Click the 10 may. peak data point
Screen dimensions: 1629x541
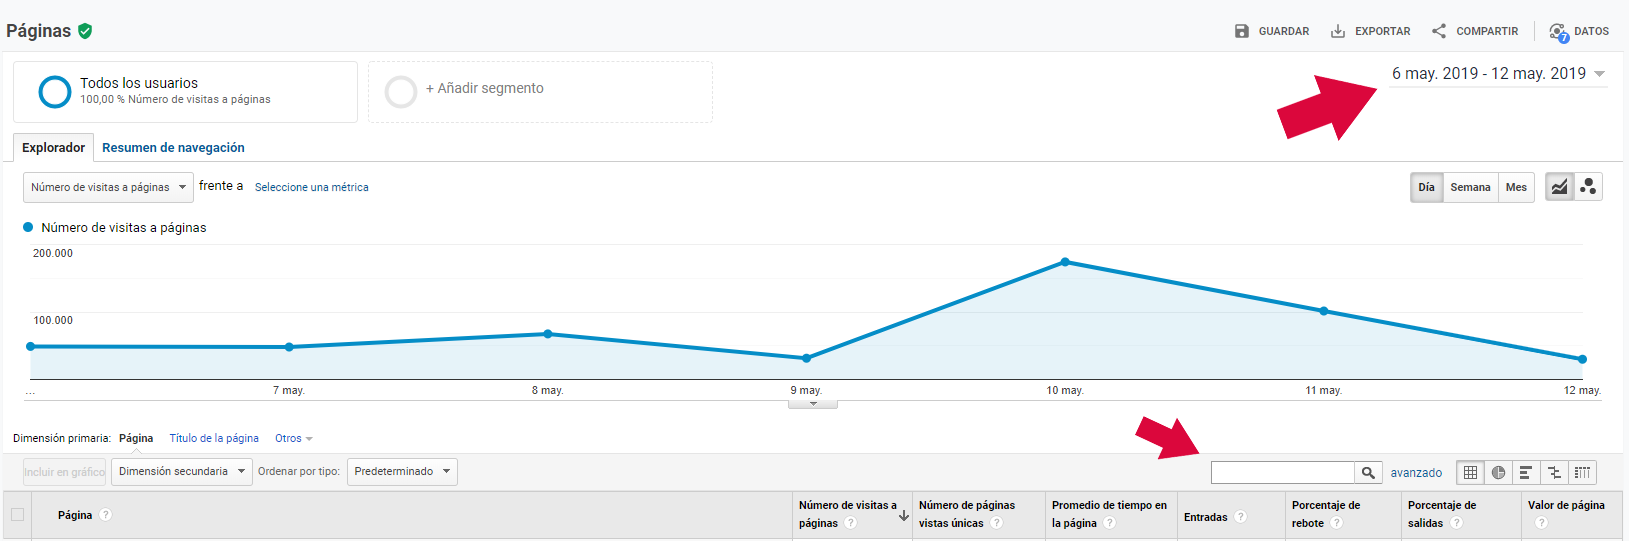click(1065, 262)
